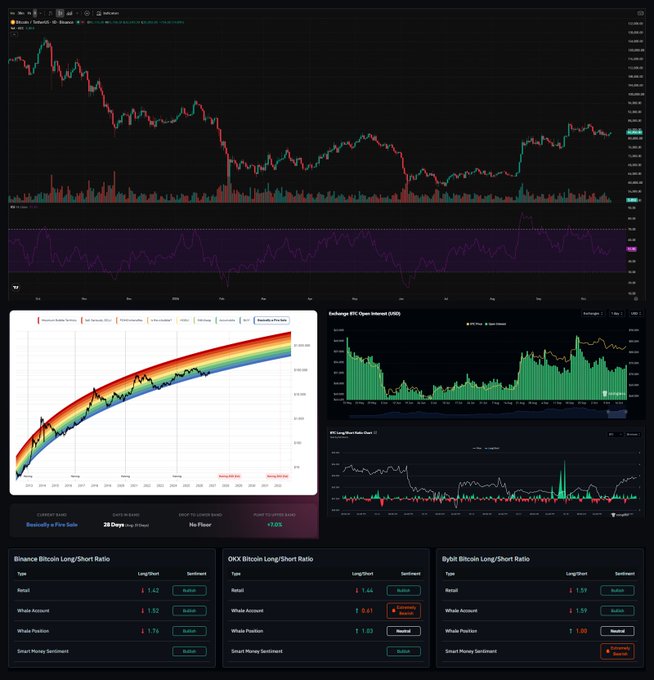Open the Indicators menu in TradingView toolbar
Image resolution: width=654 pixels, height=680 pixels.
(108, 13)
